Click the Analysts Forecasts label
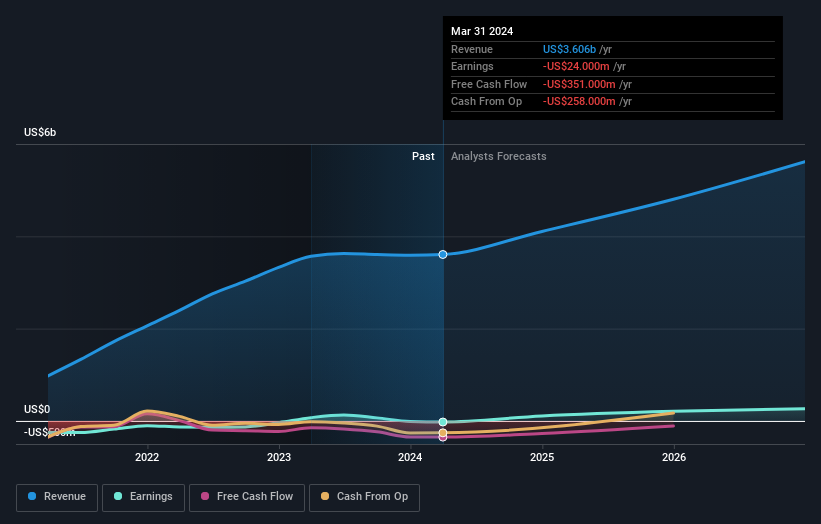Screen dimensions: 821x524 tap(498, 156)
